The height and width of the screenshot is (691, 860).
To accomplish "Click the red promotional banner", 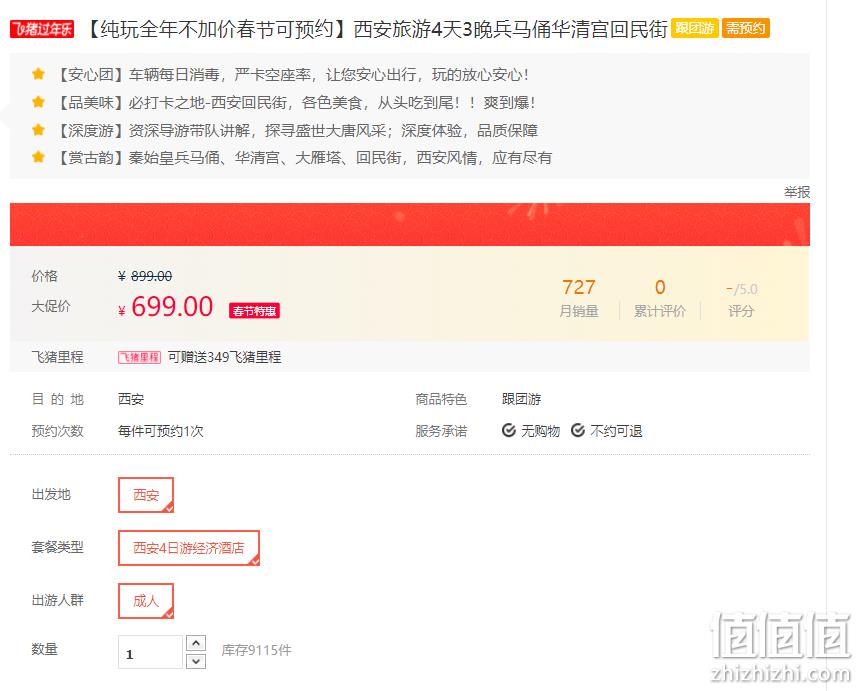I will (x=410, y=224).
